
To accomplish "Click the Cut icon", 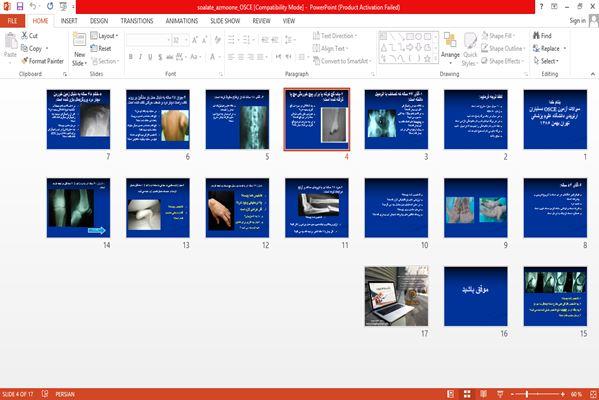I will [24, 36].
